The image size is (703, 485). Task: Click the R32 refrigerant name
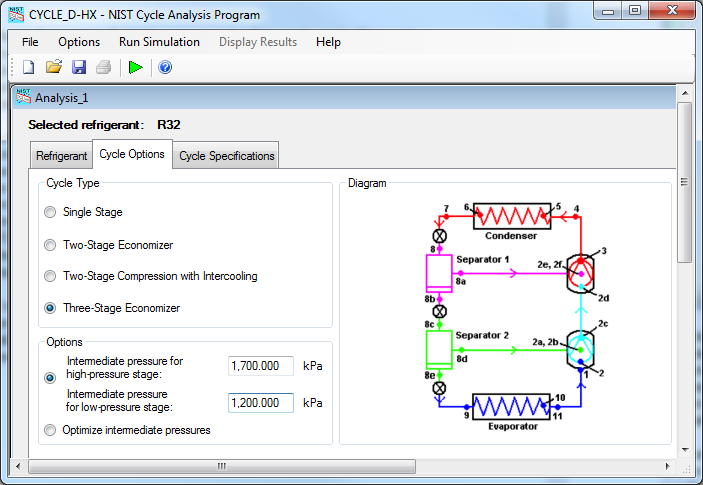pyautogui.click(x=169, y=125)
